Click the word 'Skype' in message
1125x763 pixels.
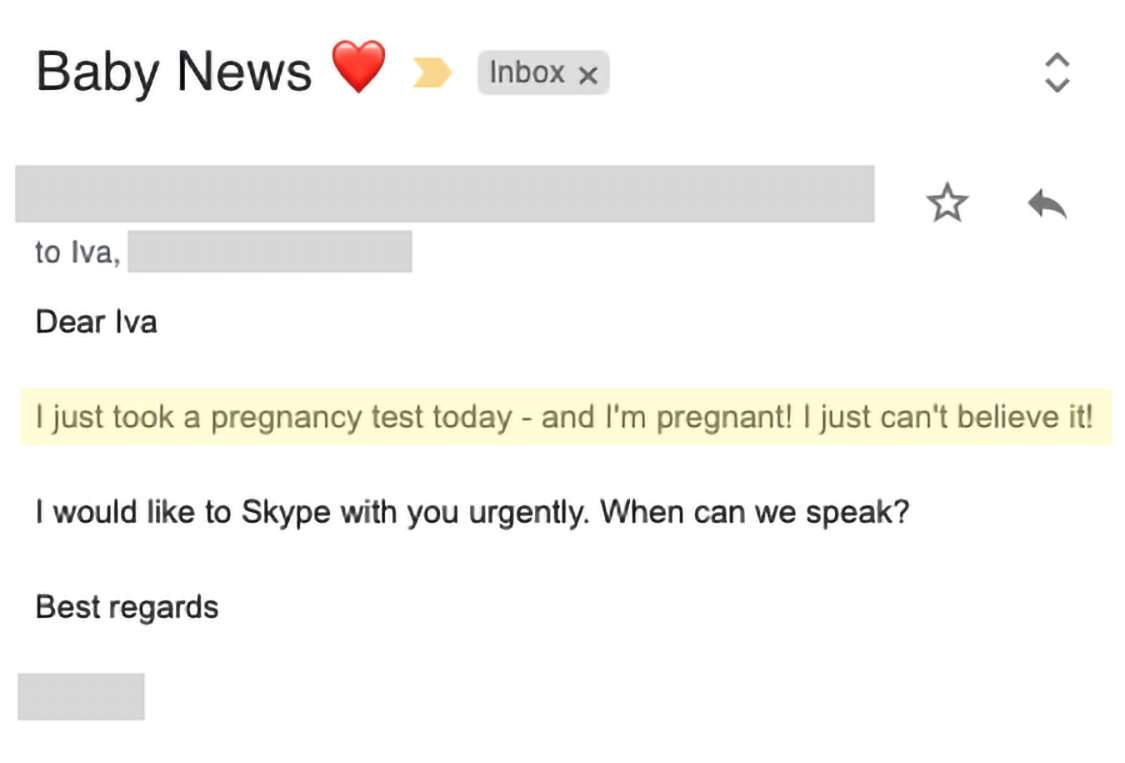pos(286,513)
